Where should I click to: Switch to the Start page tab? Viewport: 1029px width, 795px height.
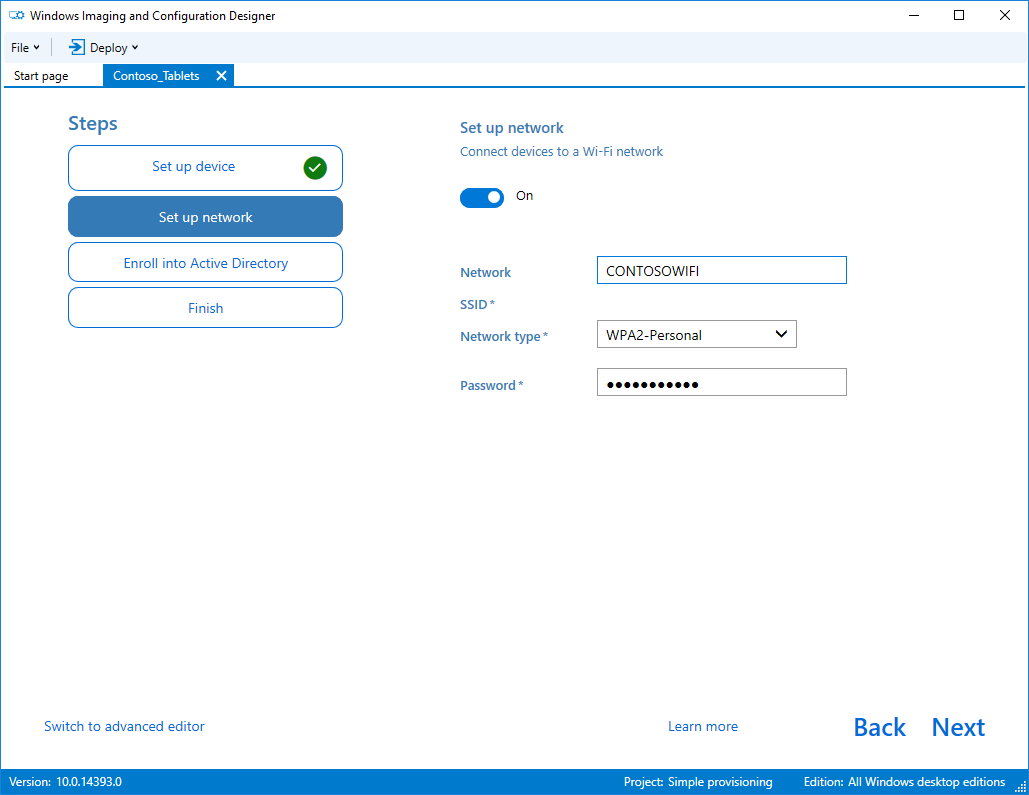pyautogui.click(x=41, y=75)
